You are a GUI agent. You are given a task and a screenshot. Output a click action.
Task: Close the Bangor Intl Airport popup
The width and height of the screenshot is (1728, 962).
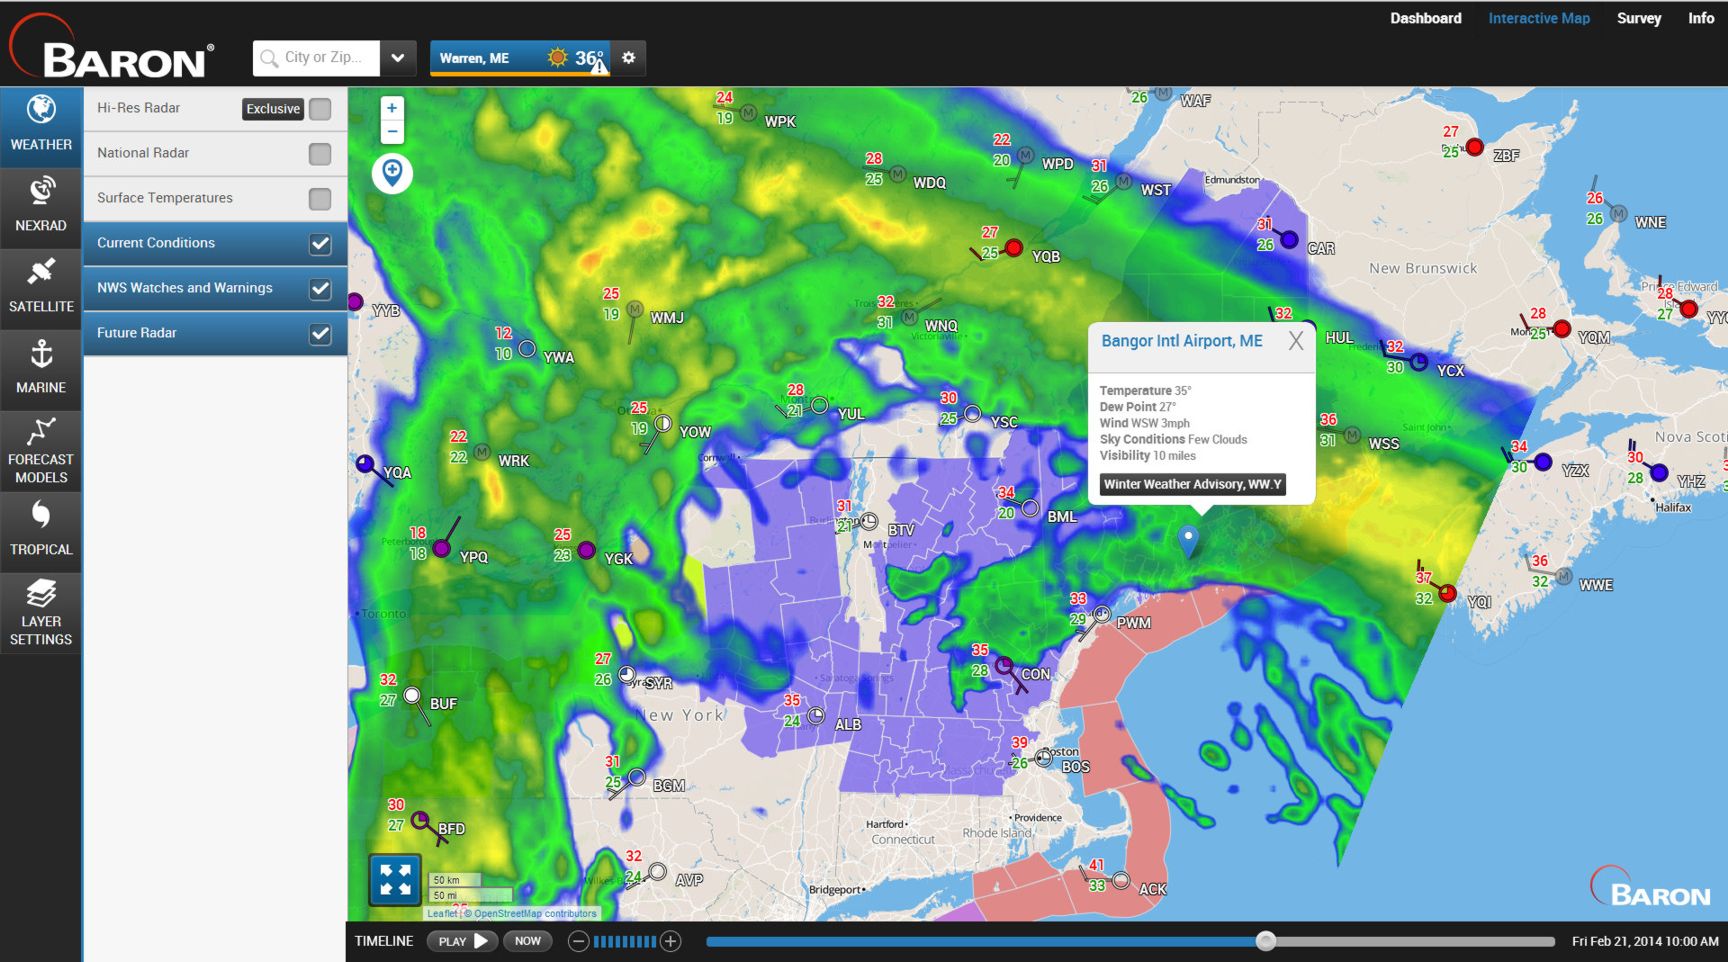[x=1296, y=341]
